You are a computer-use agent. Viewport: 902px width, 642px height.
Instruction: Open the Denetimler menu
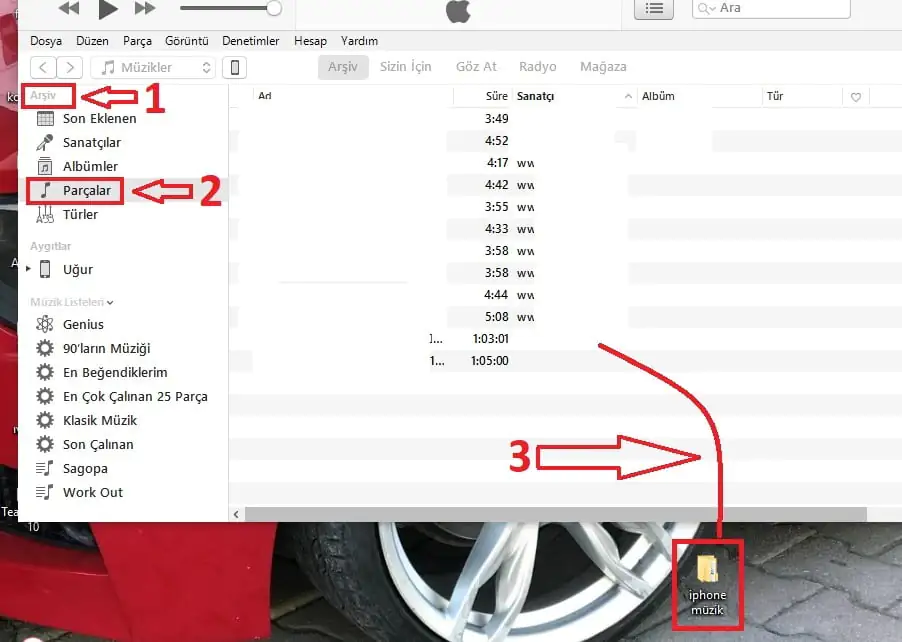click(251, 41)
